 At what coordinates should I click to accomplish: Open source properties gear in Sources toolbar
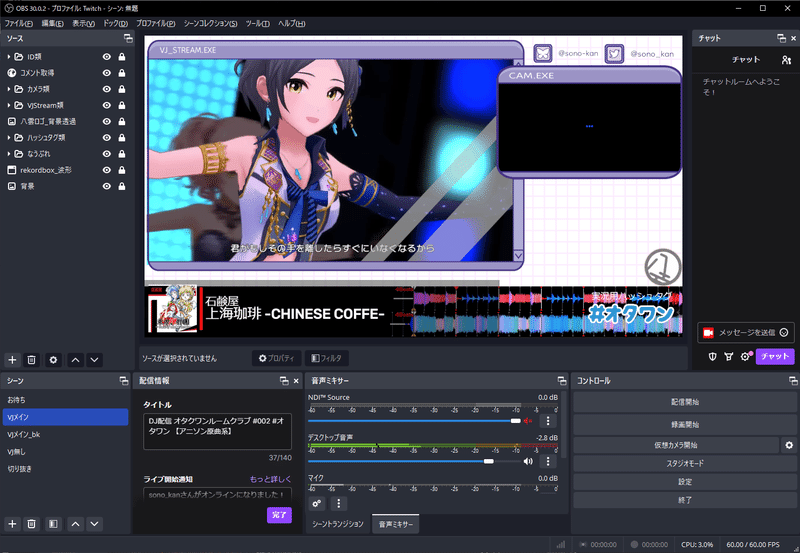coord(53,360)
